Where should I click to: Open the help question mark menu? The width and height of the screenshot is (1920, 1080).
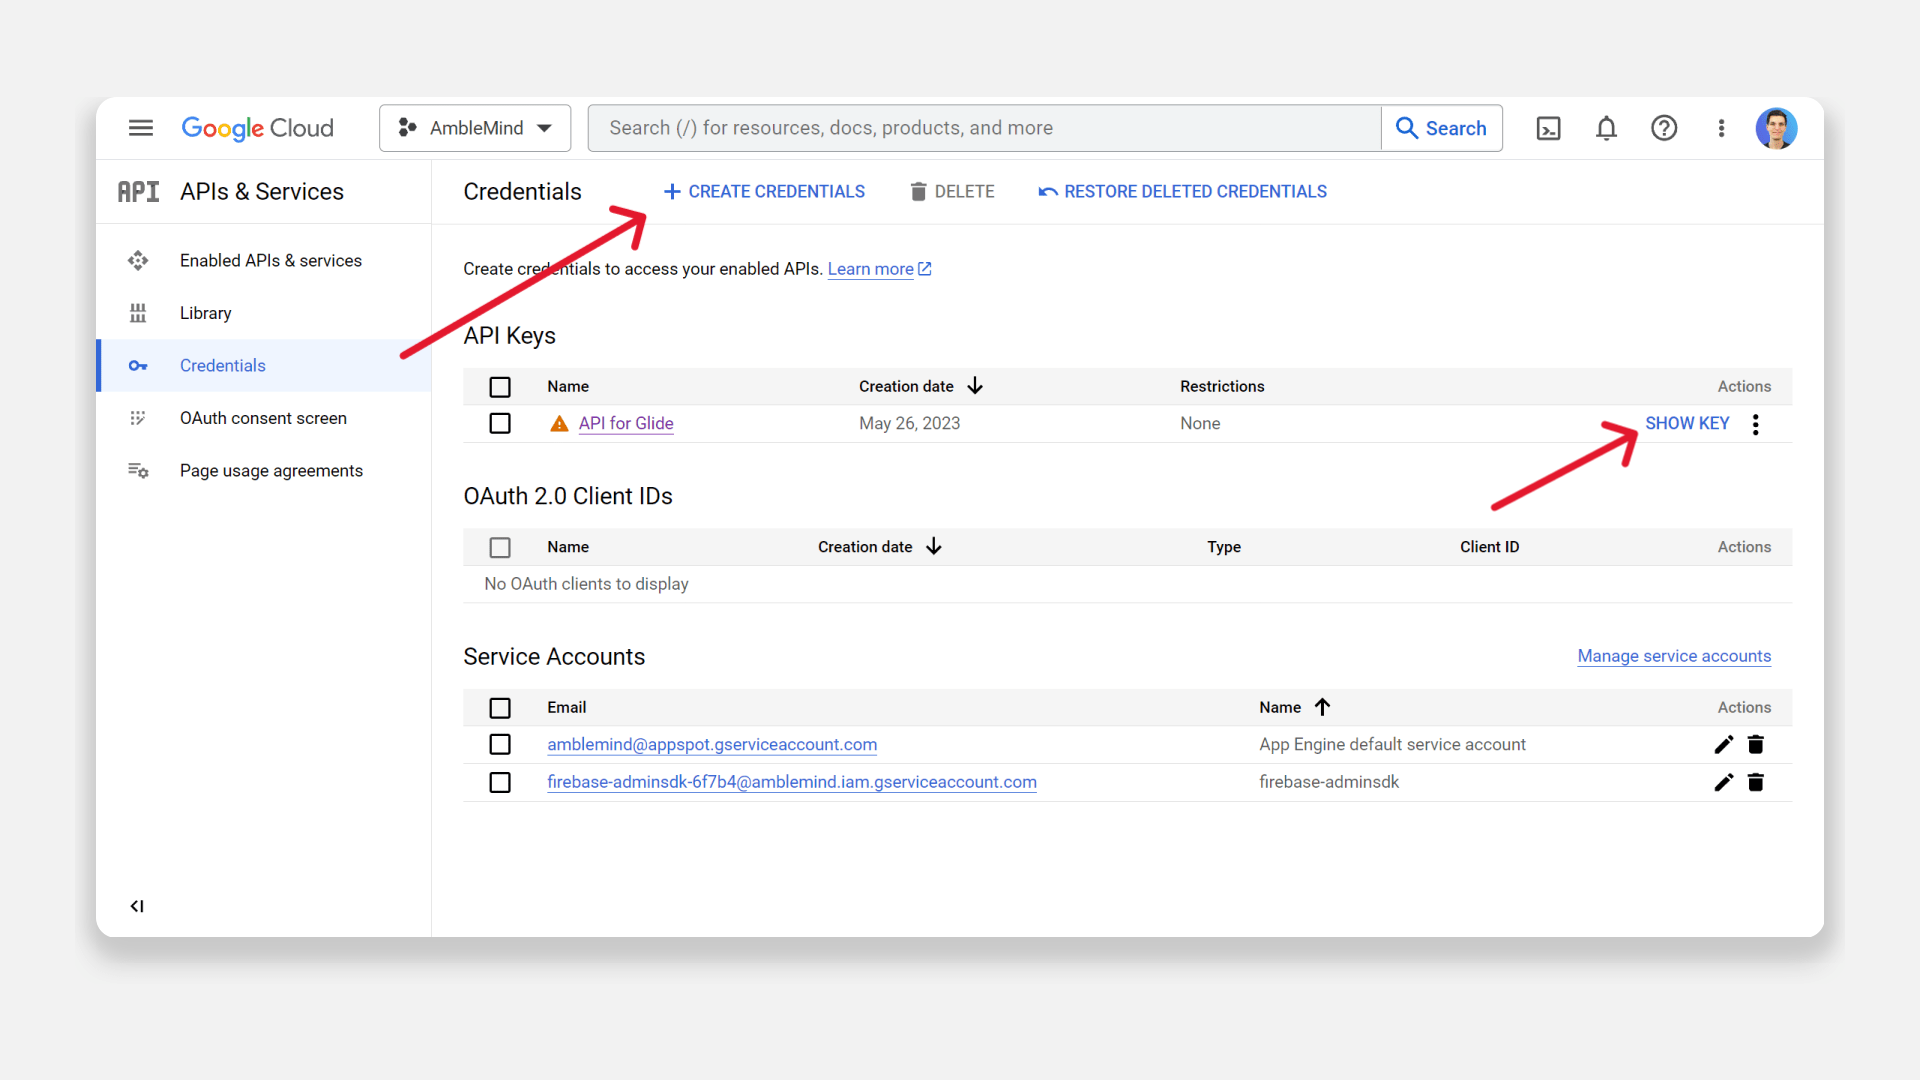pyautogui.click(x=1664, y=128)
